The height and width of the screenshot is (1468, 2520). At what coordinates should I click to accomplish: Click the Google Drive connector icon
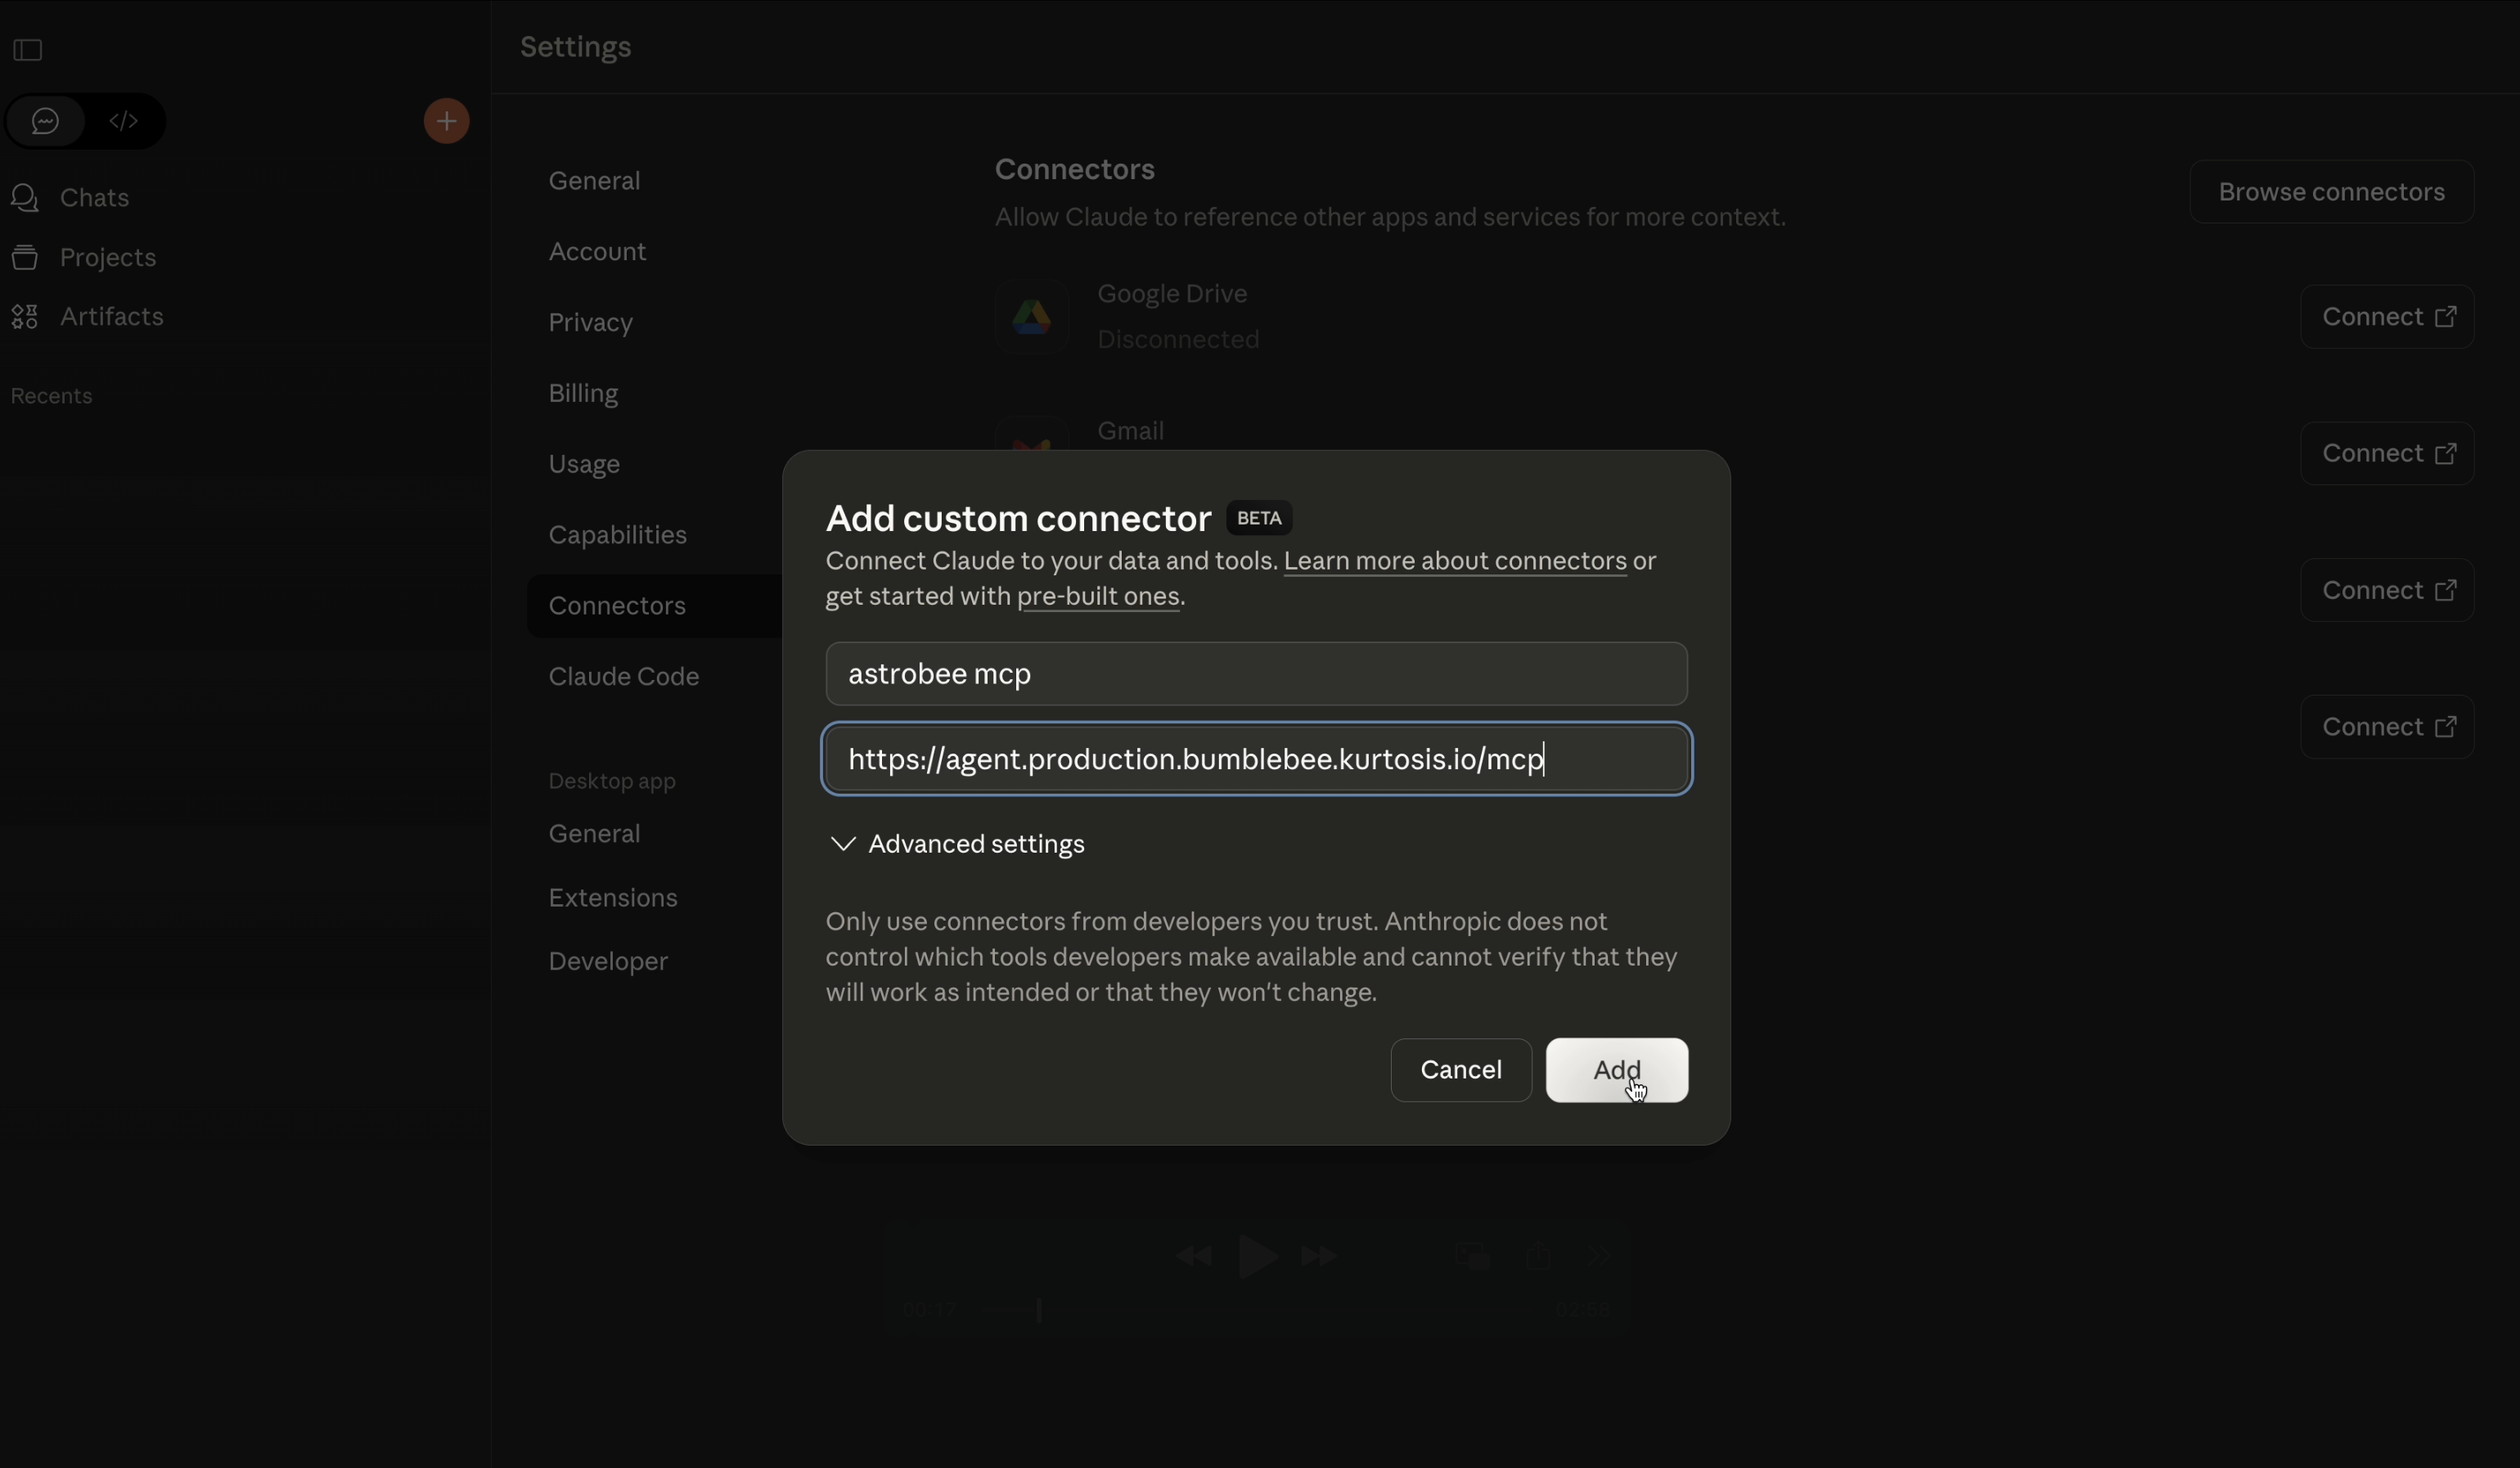tap(1032, 316)
